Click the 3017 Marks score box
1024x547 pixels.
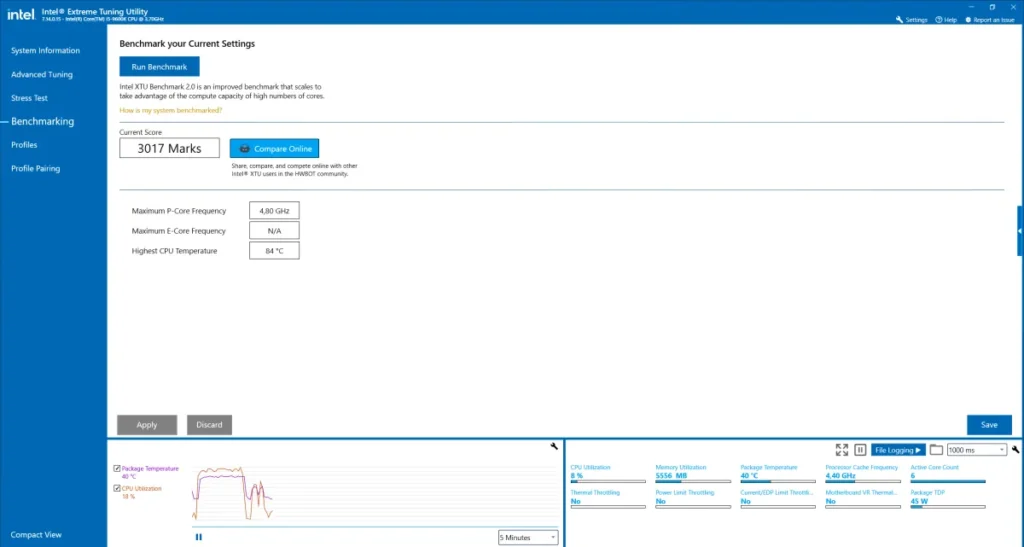coord(169,148)
